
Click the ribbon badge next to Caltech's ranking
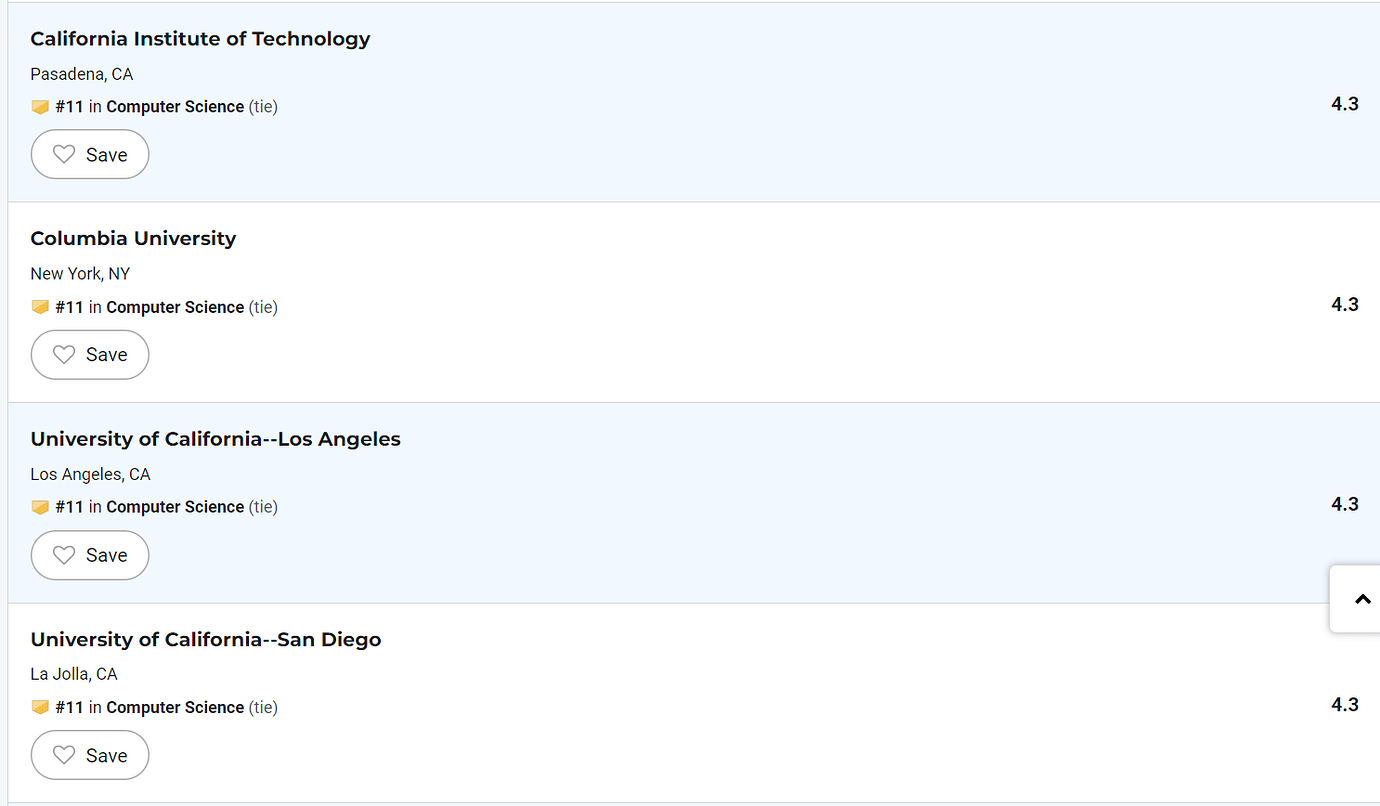[x=40, y=106]
